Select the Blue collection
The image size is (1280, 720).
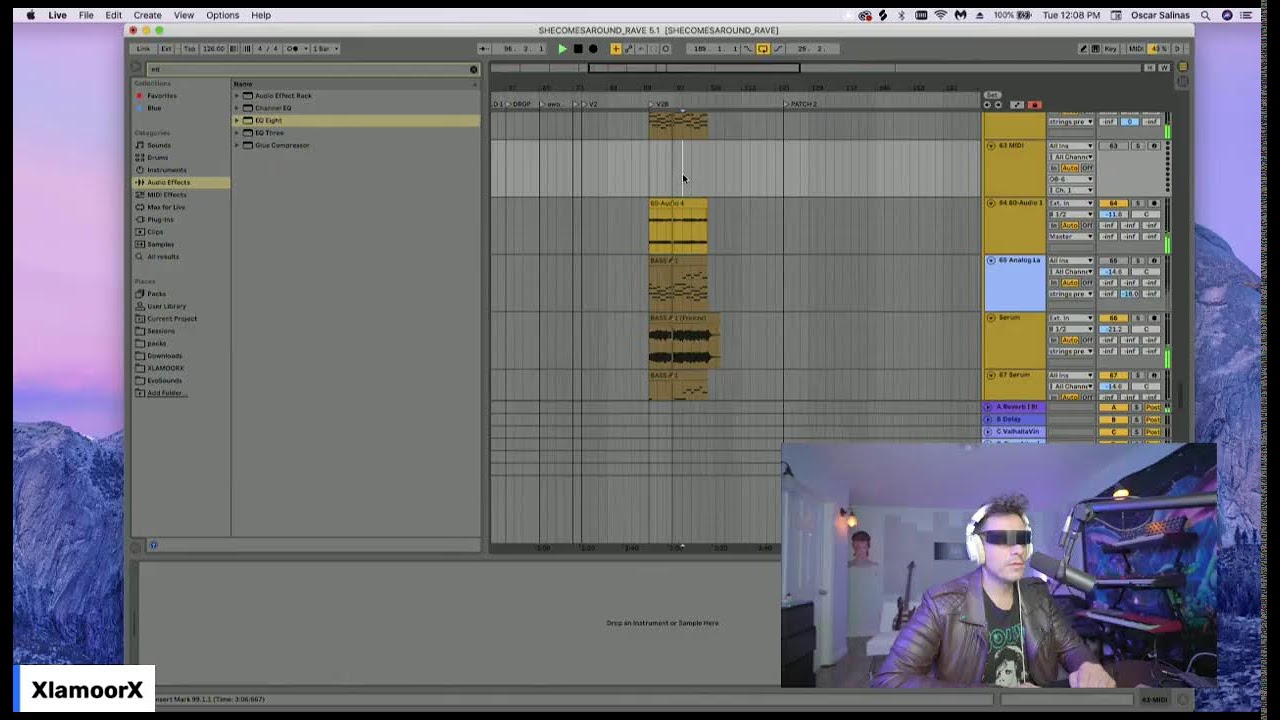(x=154, y=108)
